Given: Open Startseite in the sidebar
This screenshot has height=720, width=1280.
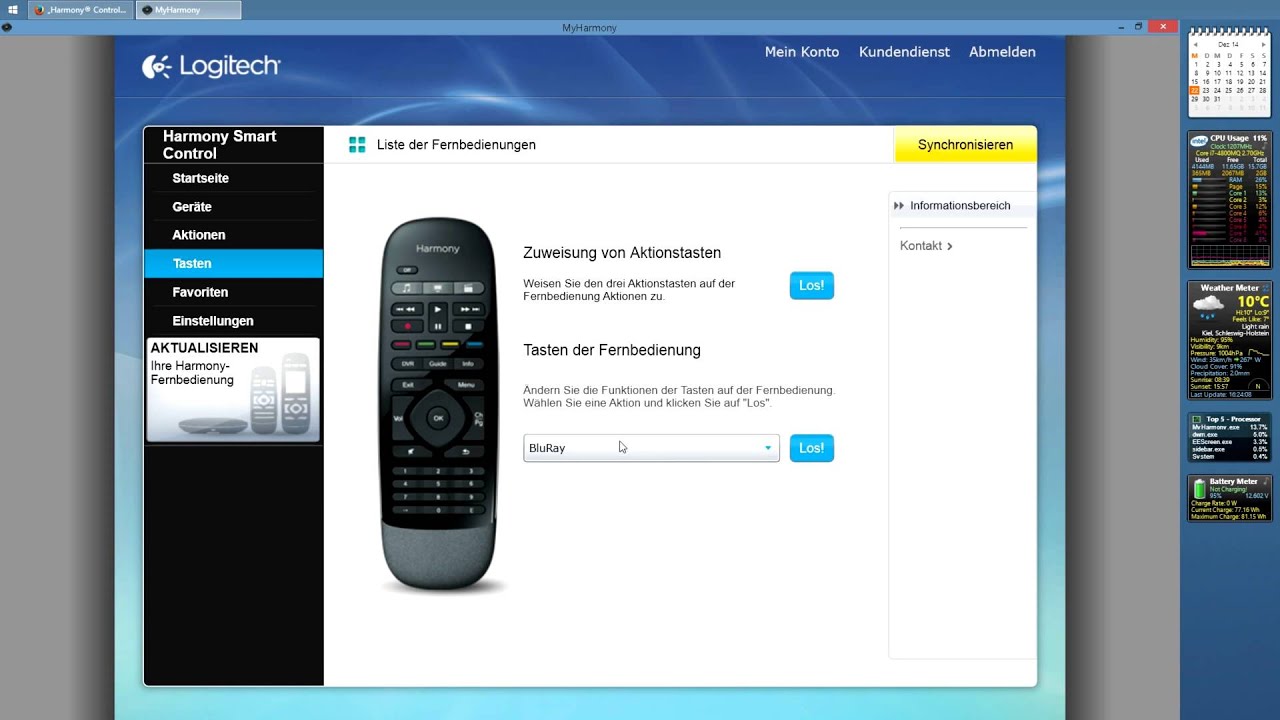Looking at the screenshot, I should point(233,178).
